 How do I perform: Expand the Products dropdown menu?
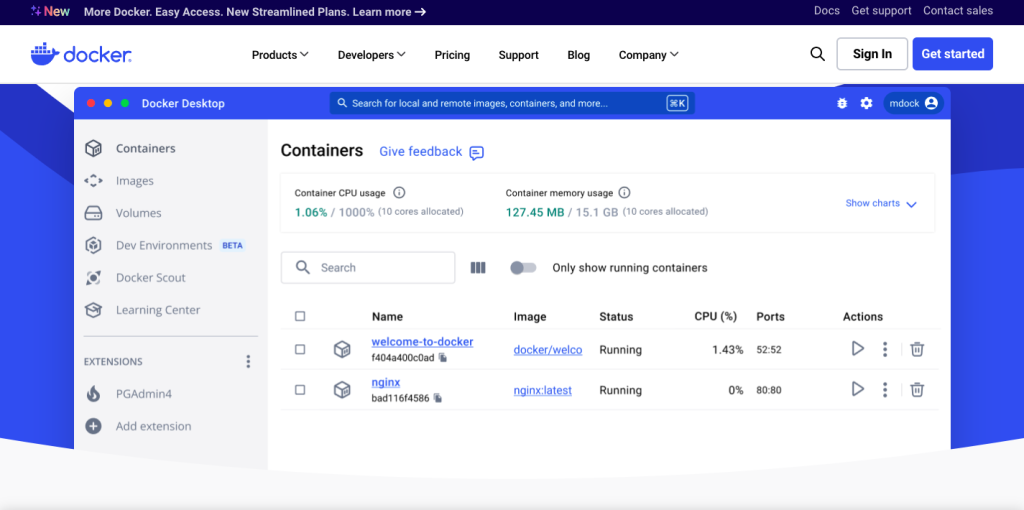click(280, 55)
